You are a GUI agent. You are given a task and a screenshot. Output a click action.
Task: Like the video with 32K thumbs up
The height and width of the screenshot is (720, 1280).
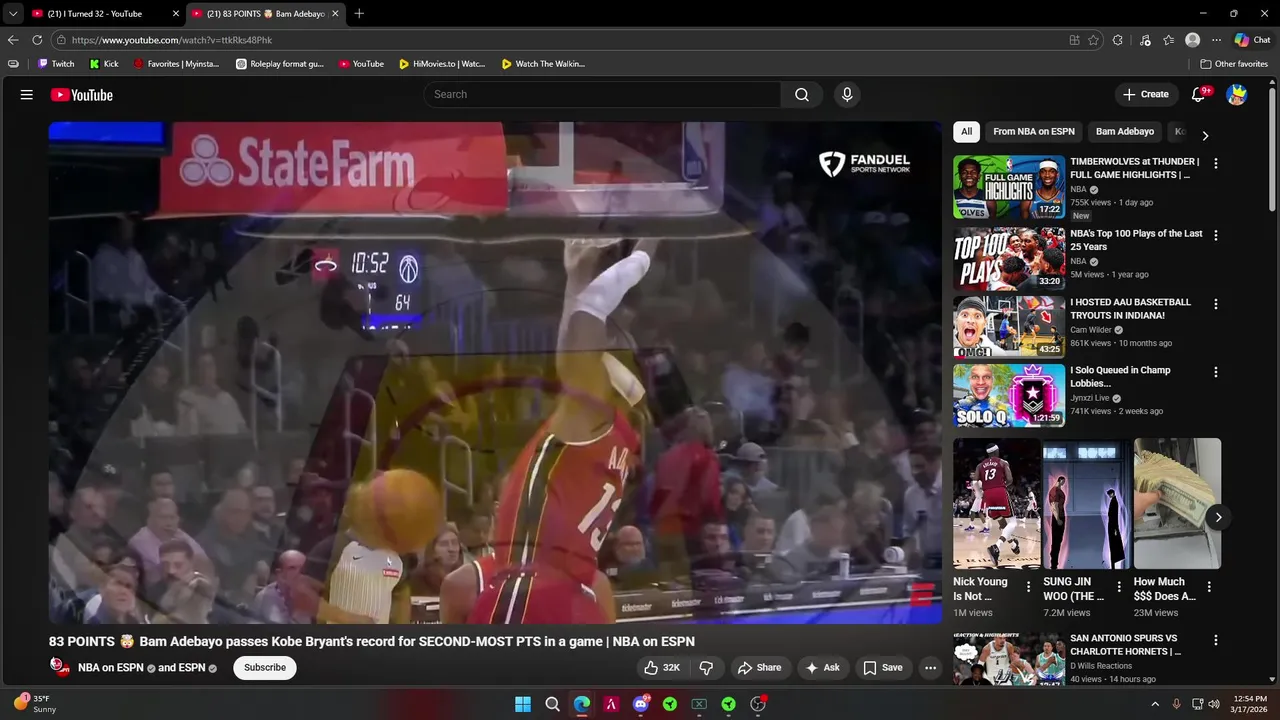(661, 667)
